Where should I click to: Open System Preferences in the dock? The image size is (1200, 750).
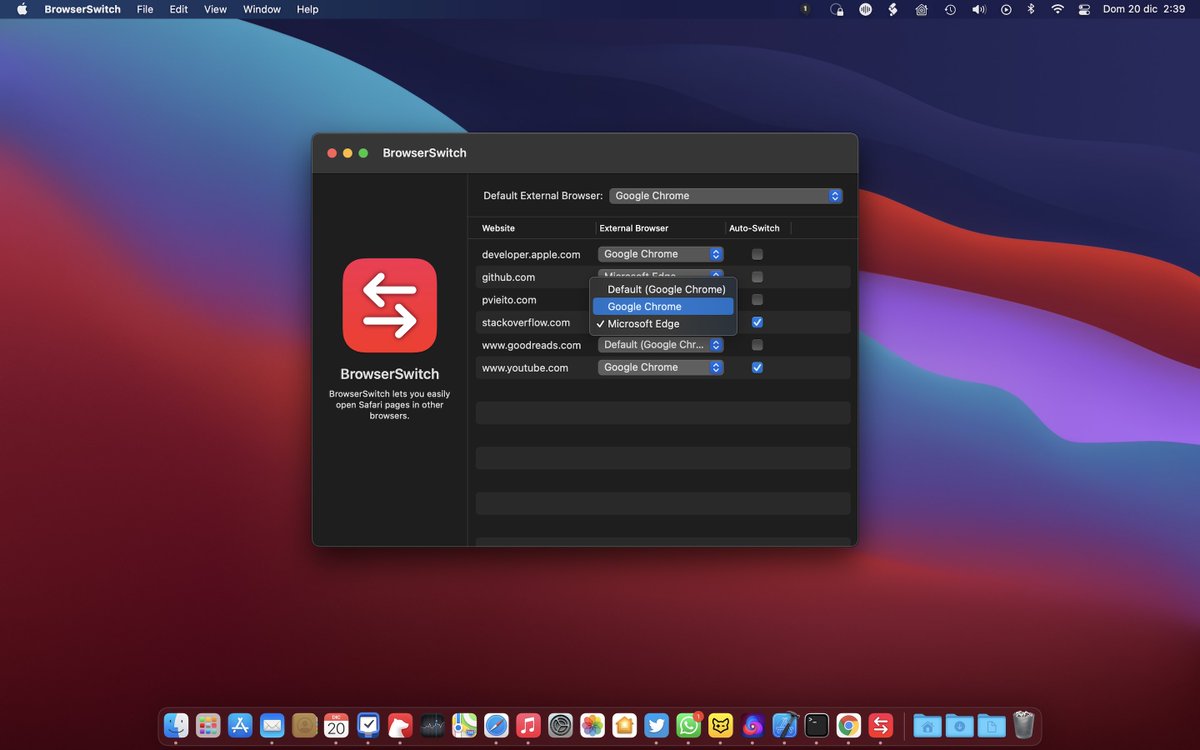560,725
